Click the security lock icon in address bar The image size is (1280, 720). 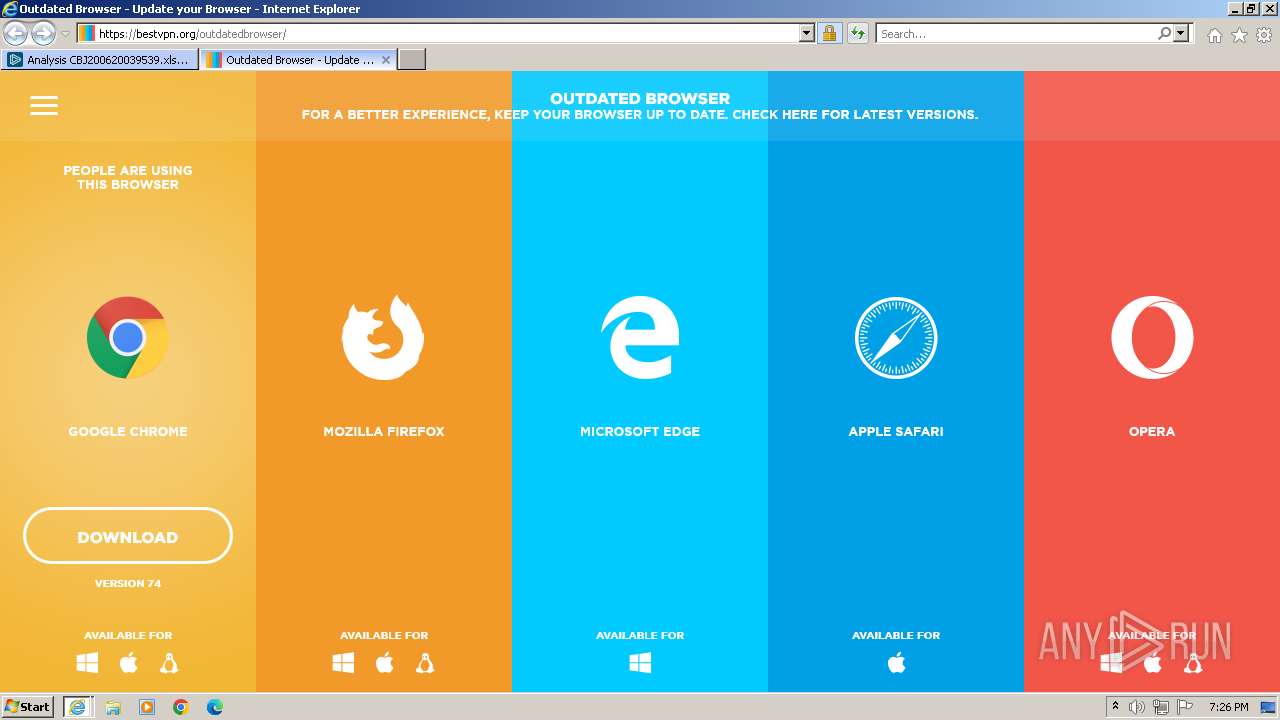tap(829, 33)
